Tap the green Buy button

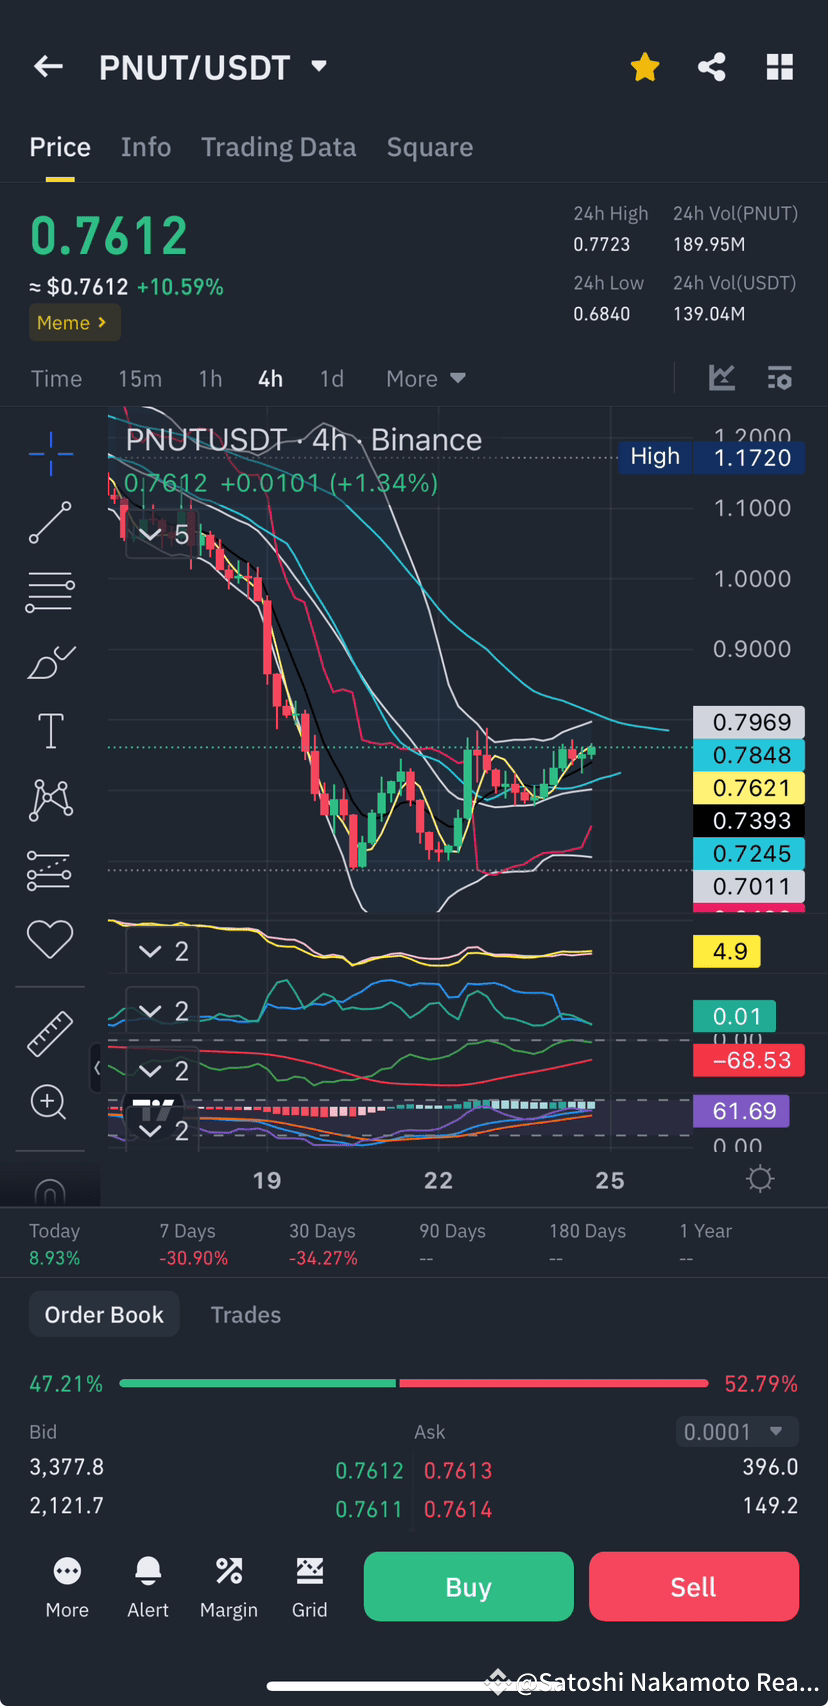click(469, 1587)
